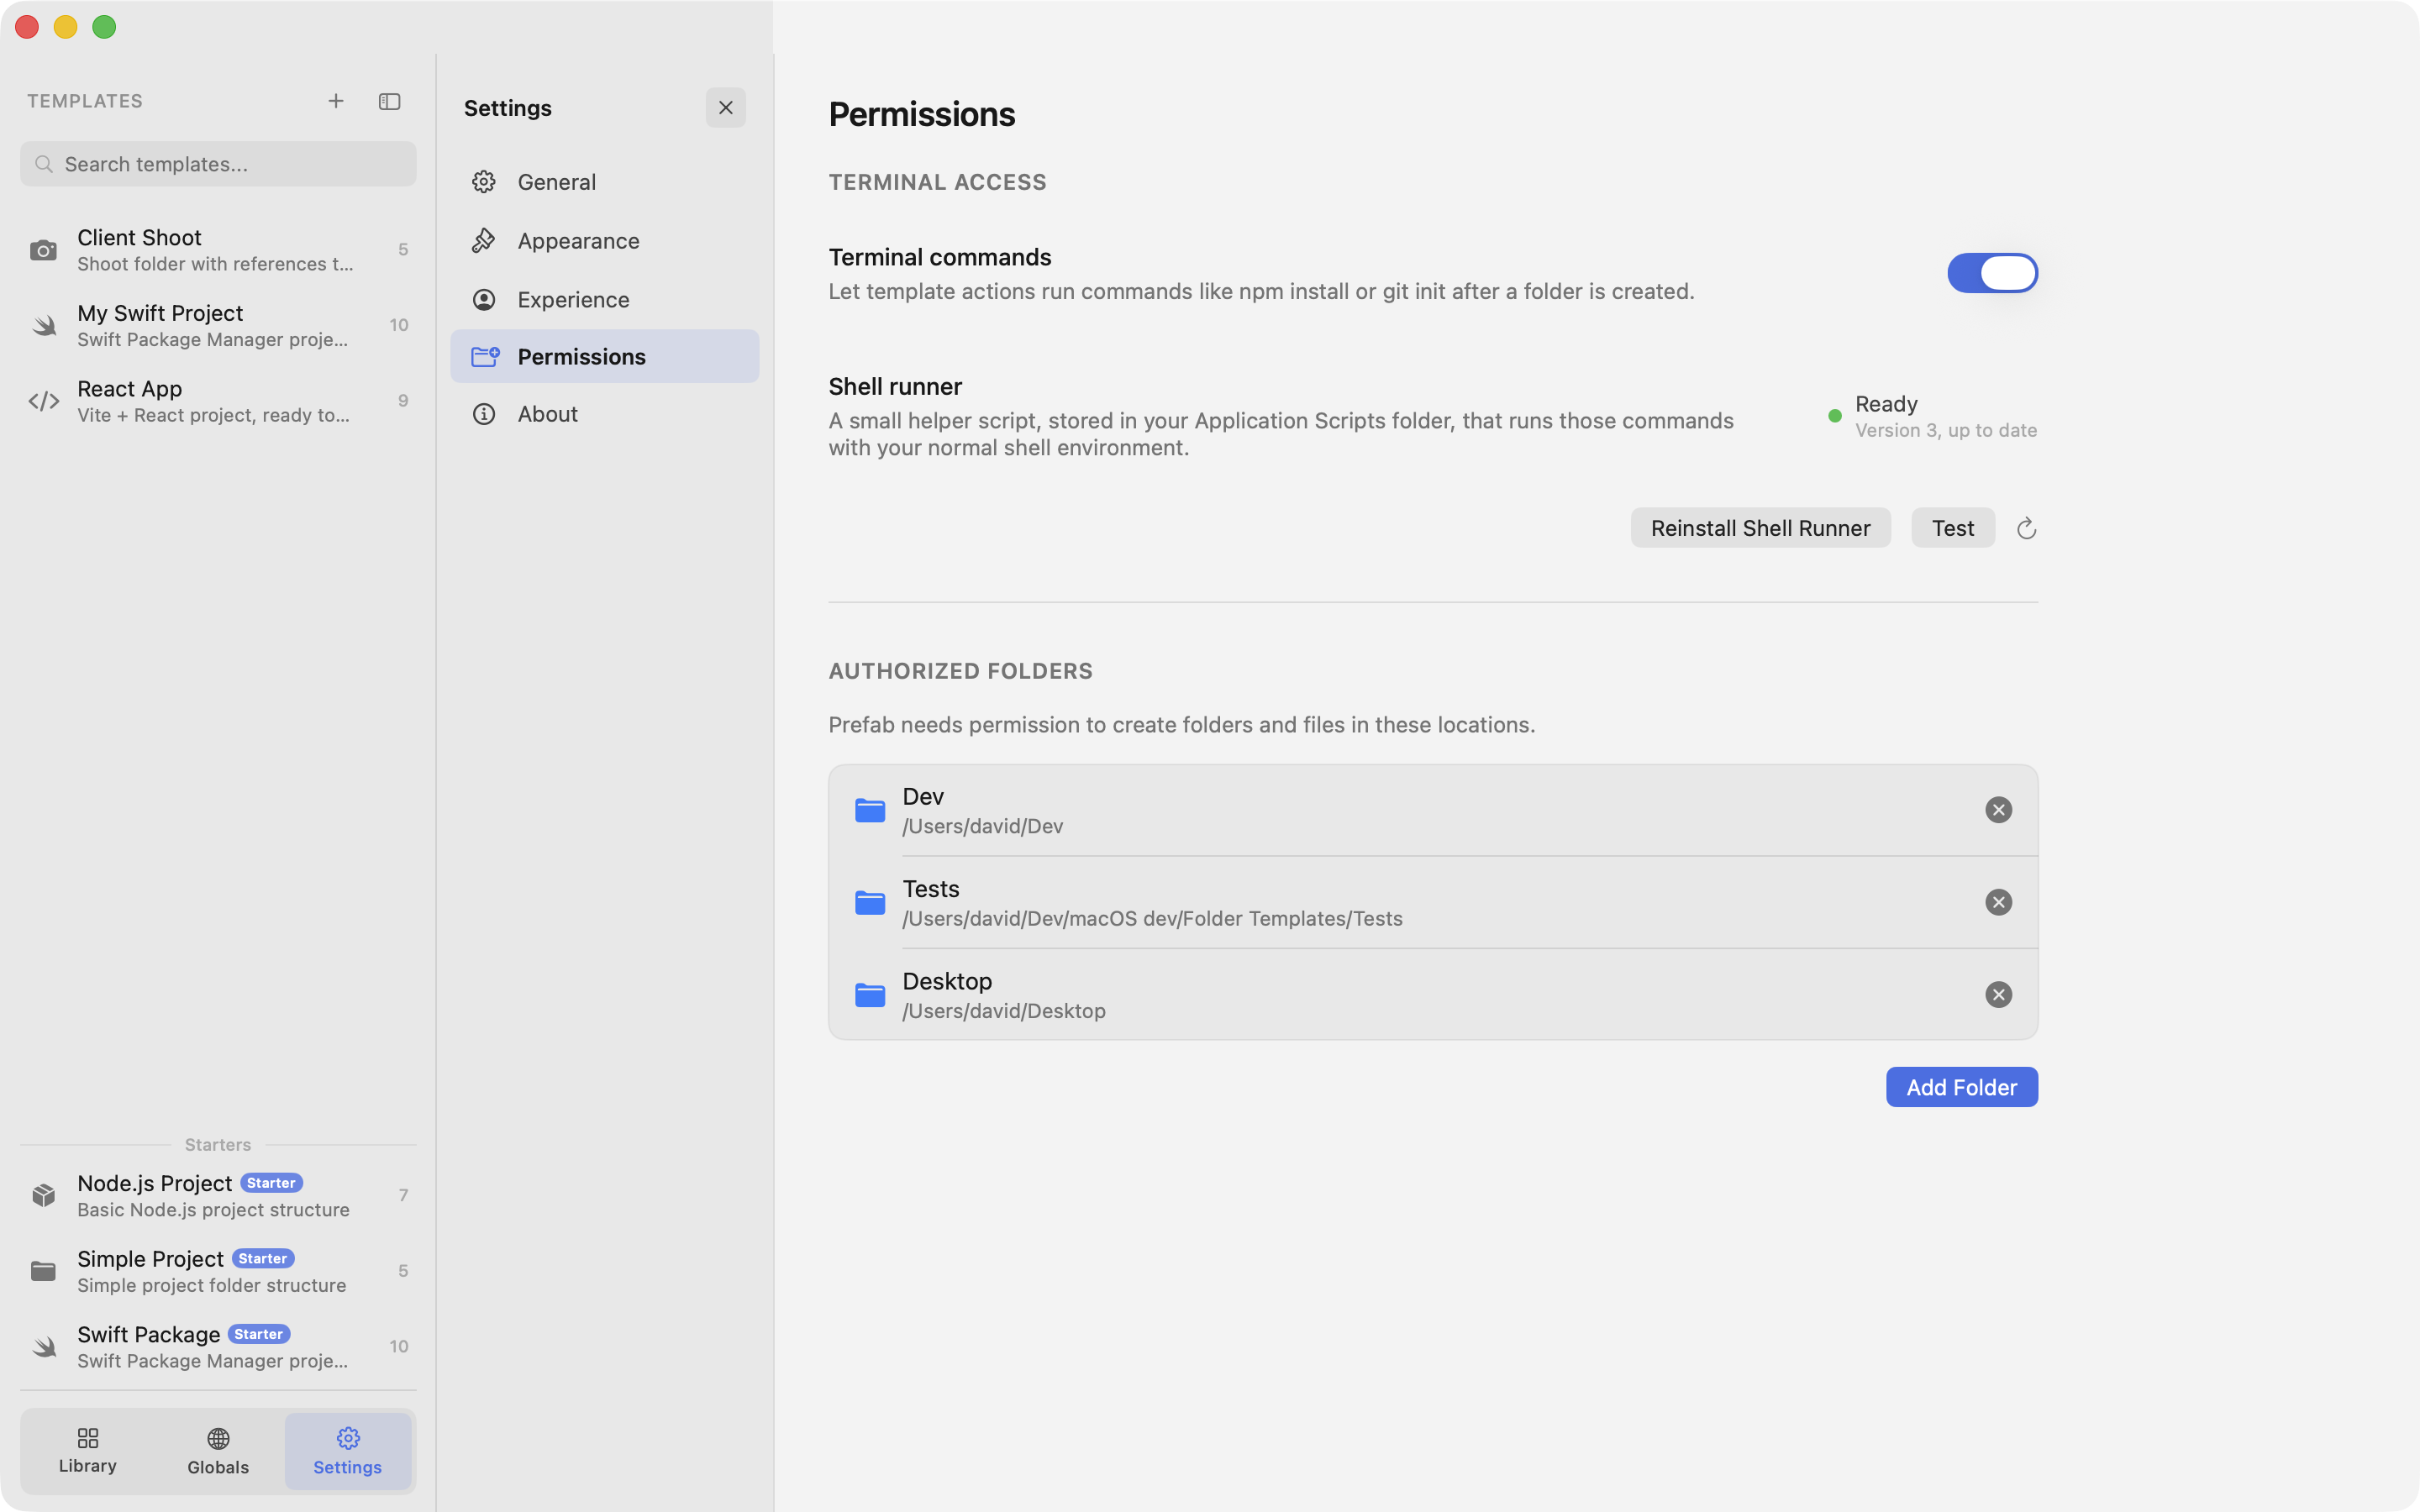
Task: Open the Swift Package starter name
Action: (x=148, y=1335)
